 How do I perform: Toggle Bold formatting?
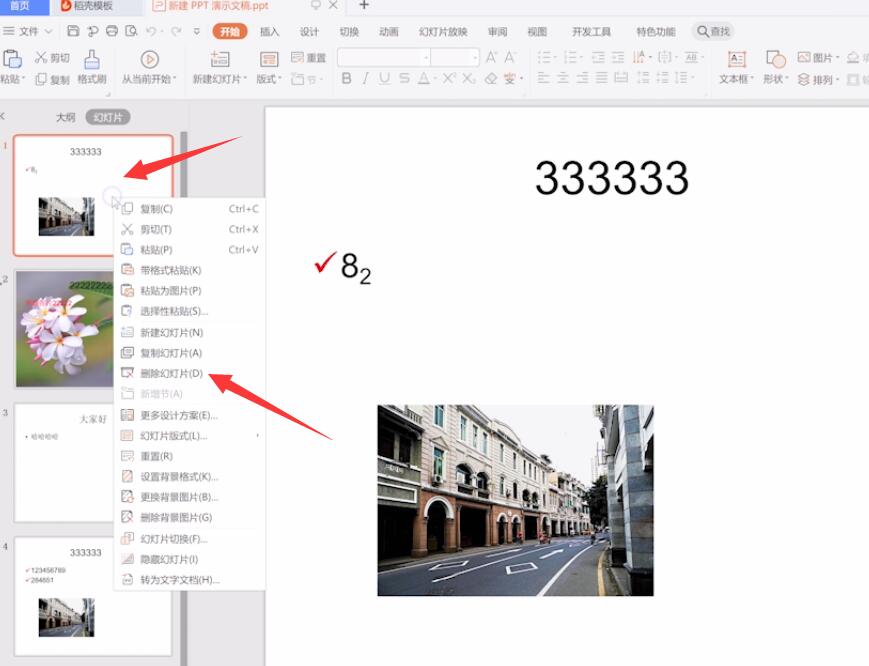[x=346, y=78]
